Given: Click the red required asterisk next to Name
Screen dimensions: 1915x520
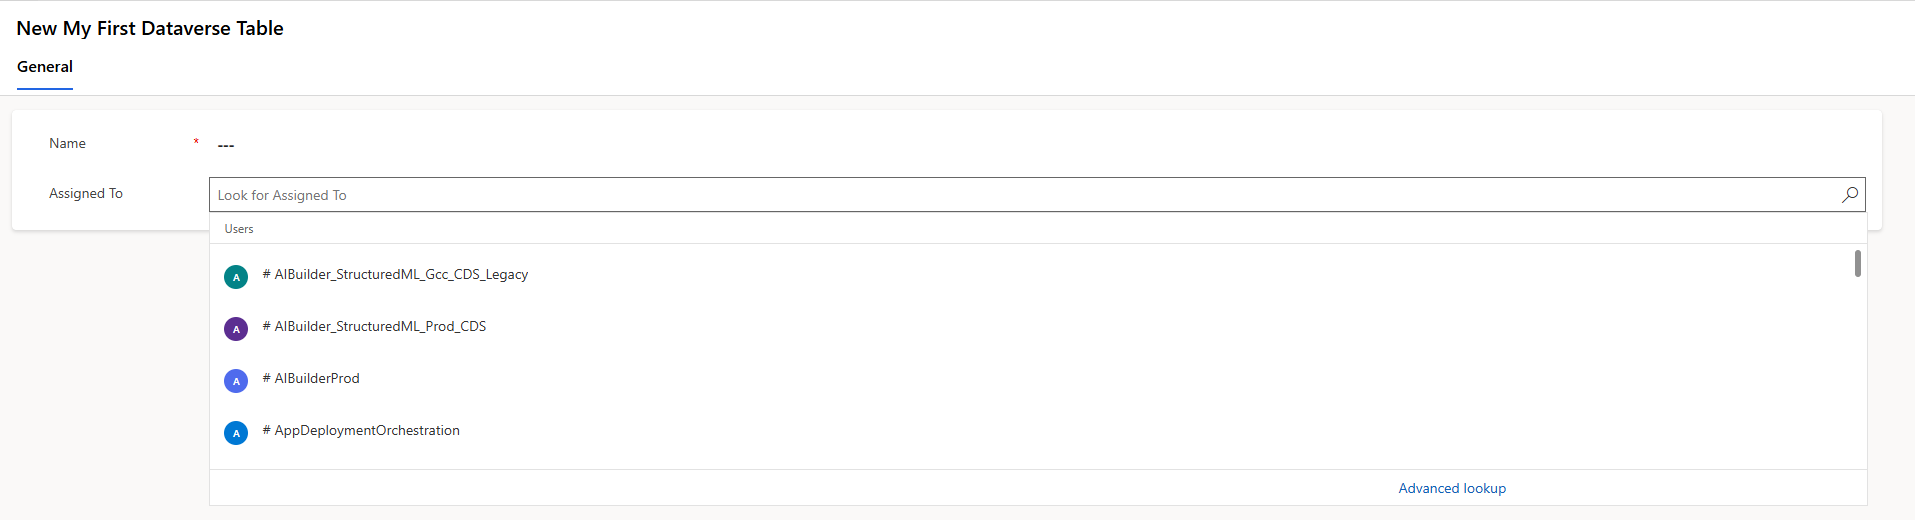Looking at the screenshot, I should [x=196, y=142].
